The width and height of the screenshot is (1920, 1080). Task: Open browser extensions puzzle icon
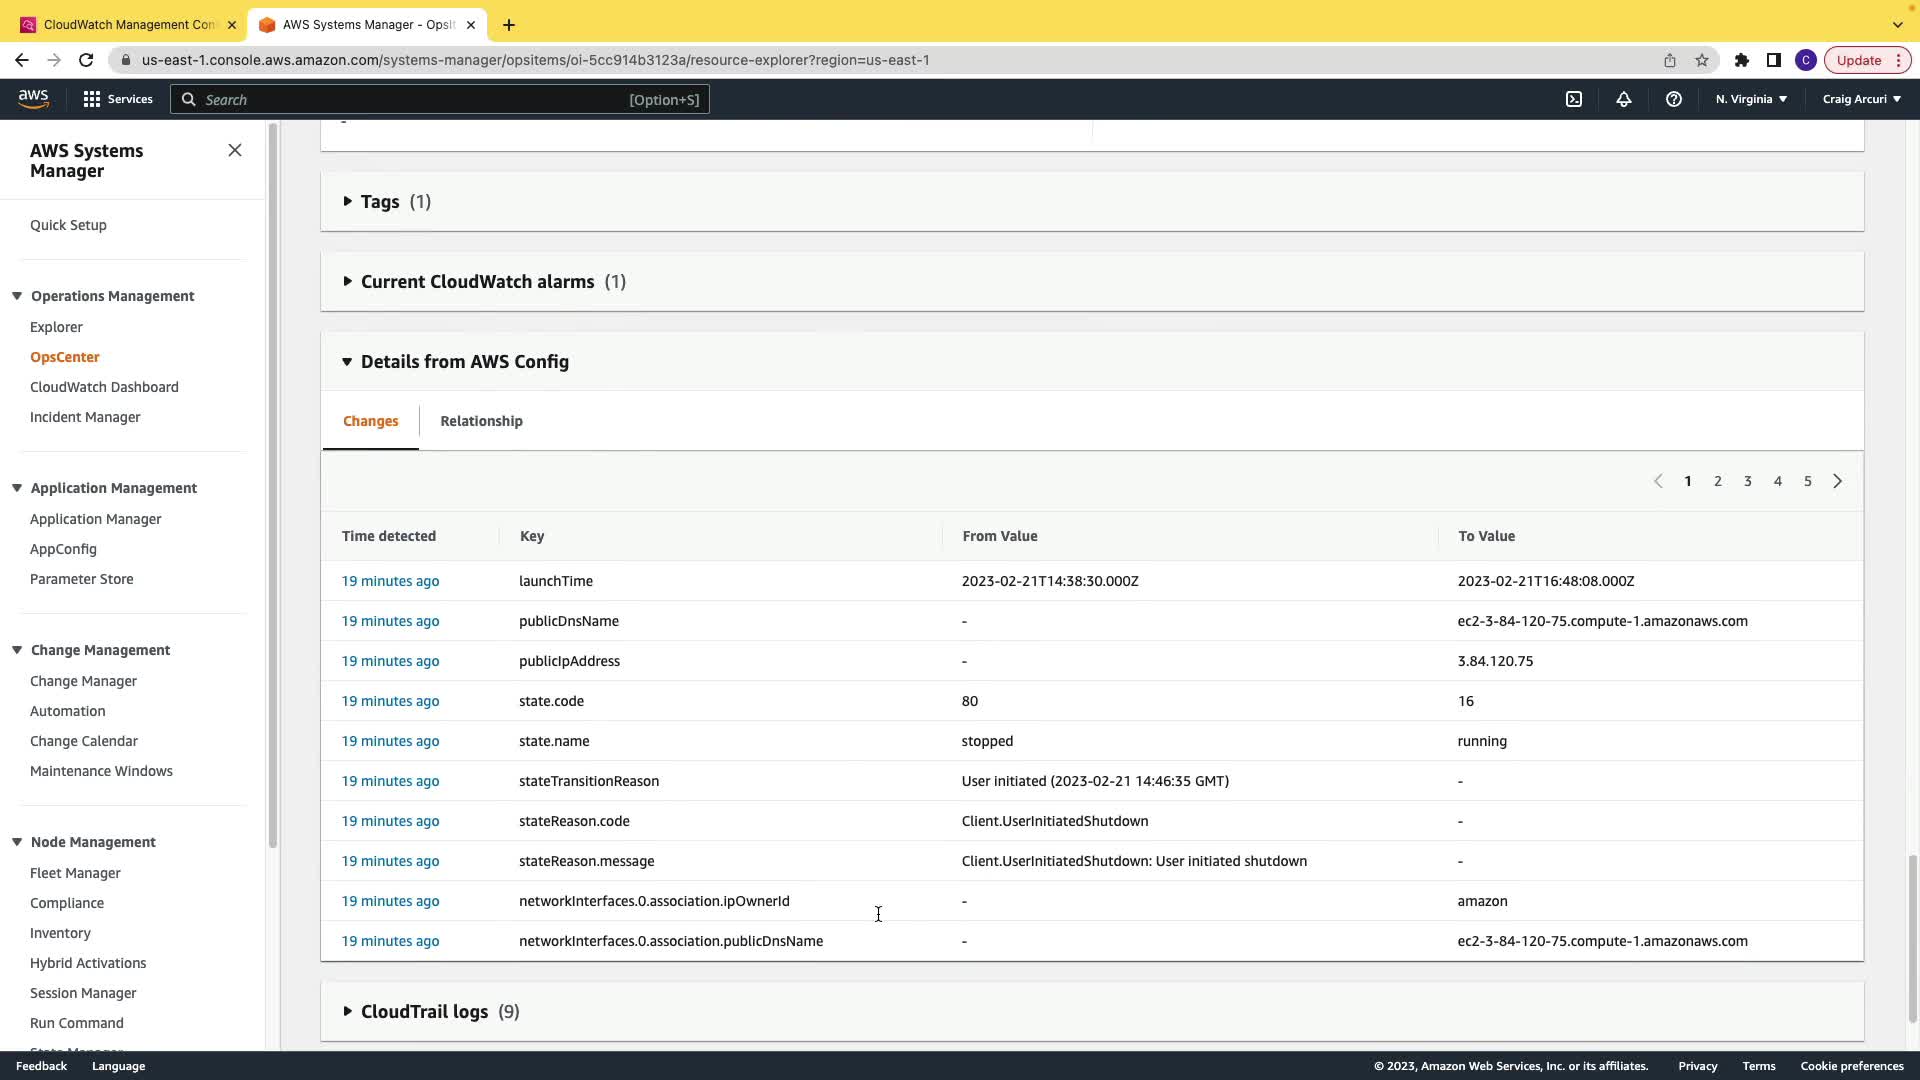click(x=1742, y=60)
